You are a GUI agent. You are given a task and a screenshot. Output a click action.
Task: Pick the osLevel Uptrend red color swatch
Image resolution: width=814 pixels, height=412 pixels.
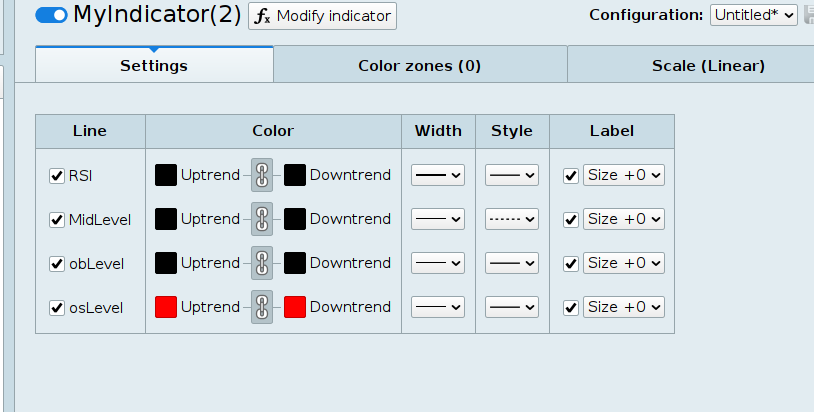[166, 307]
